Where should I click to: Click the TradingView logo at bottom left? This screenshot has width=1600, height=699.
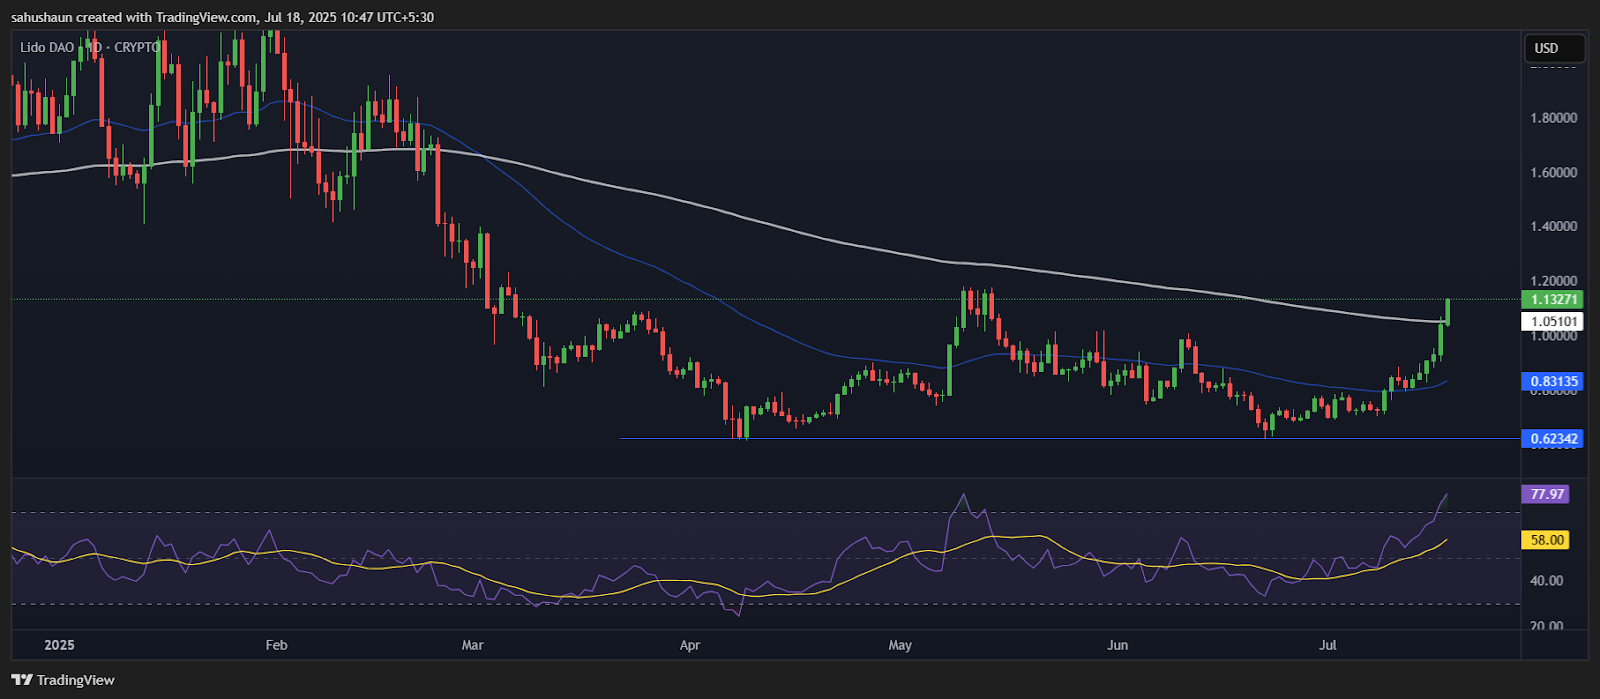coord(64,680)
